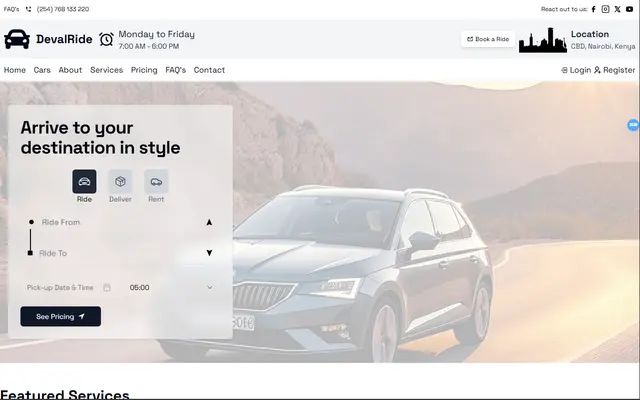Click the Ride To down arrow
This screenshot has height=400, width=640.
click(x=209, y=253)
